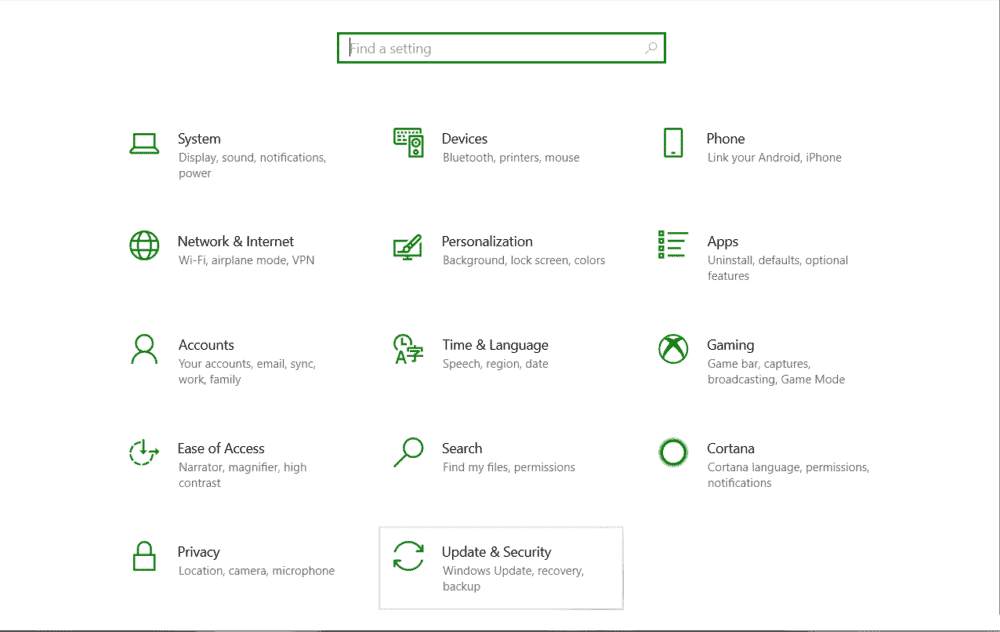Click the Update & Security refresh arrows icon
This screenshot has height=632, width=1000.
tap(408, 556)
